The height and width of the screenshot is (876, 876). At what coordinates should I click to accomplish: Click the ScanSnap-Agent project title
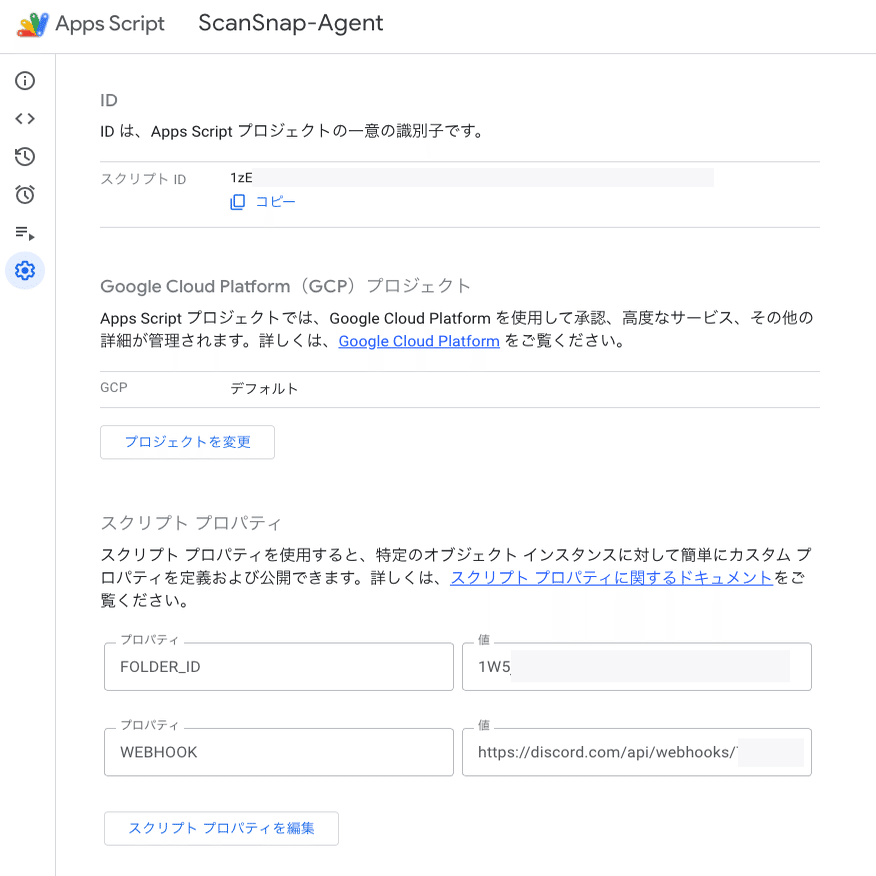click(291, 23)
